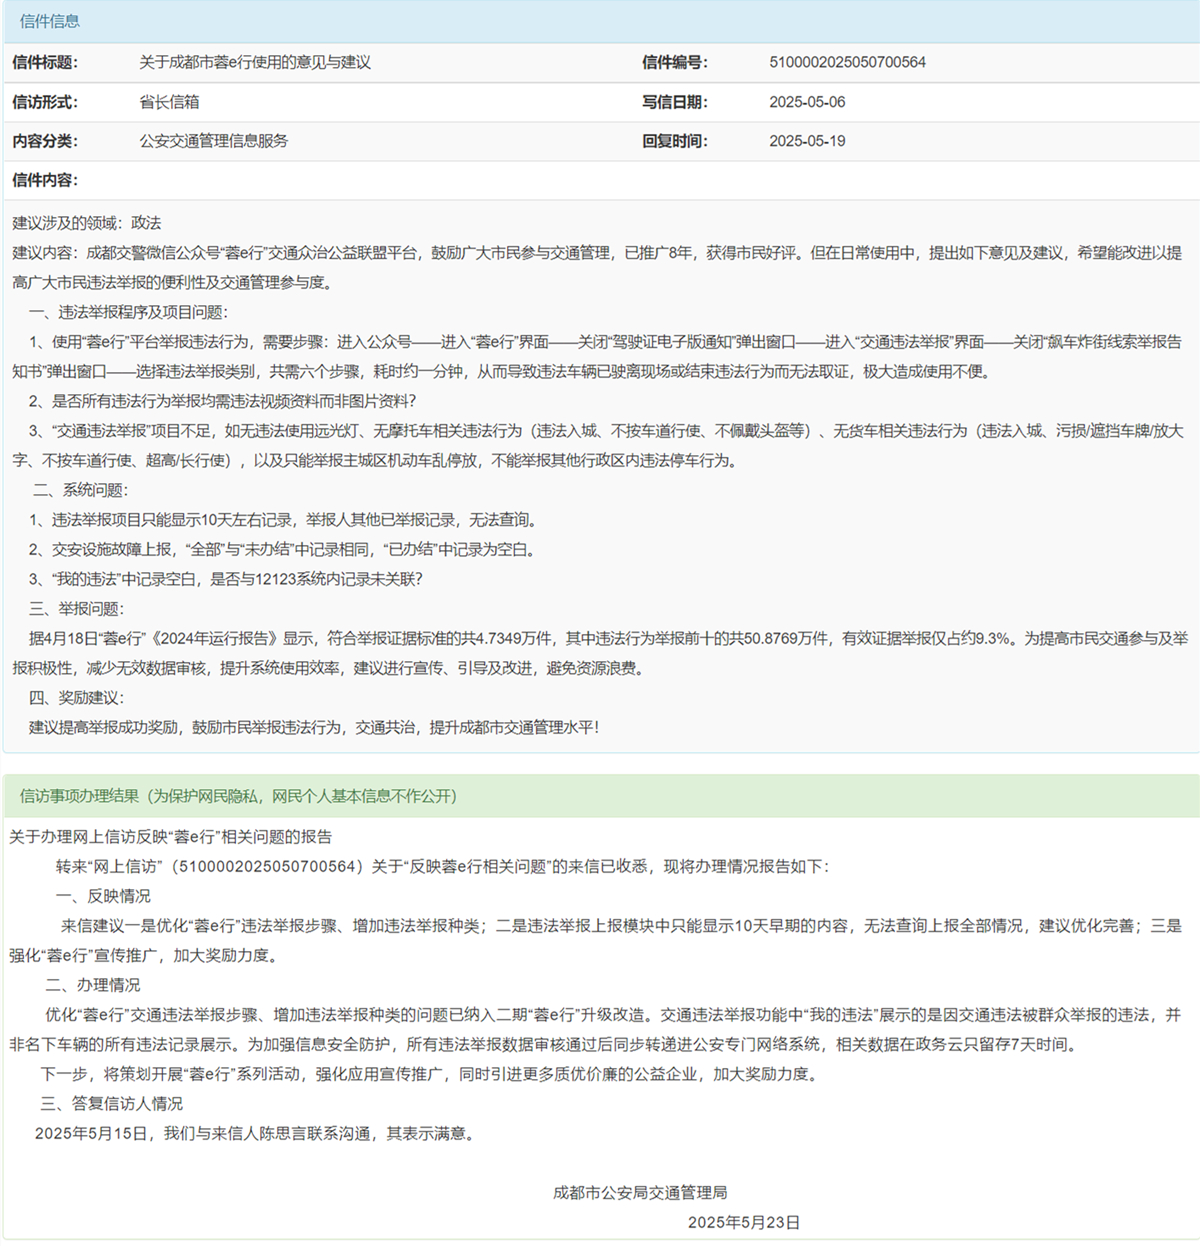Select the 信件内容 field label
The height and width of the screenshot is (1246, 1200).
pyautogui.click(x=45, y=180)
